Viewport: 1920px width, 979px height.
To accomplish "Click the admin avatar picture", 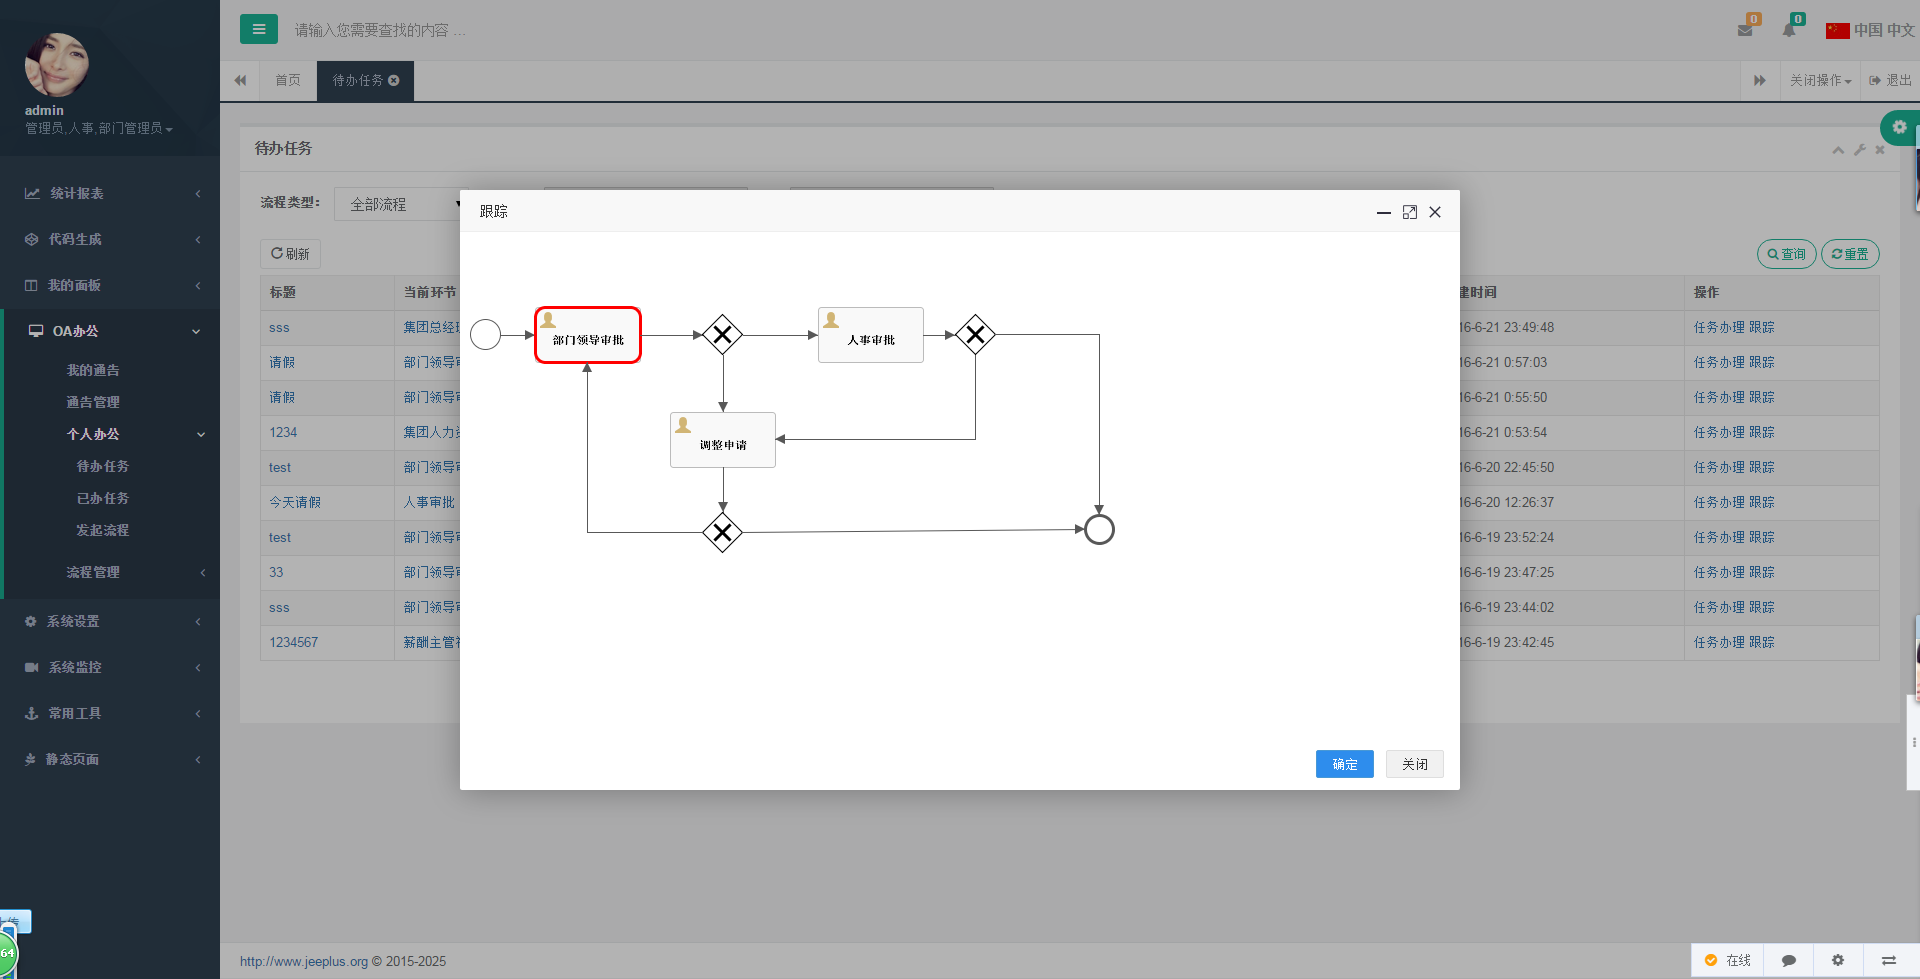I will tap(57, 64).
